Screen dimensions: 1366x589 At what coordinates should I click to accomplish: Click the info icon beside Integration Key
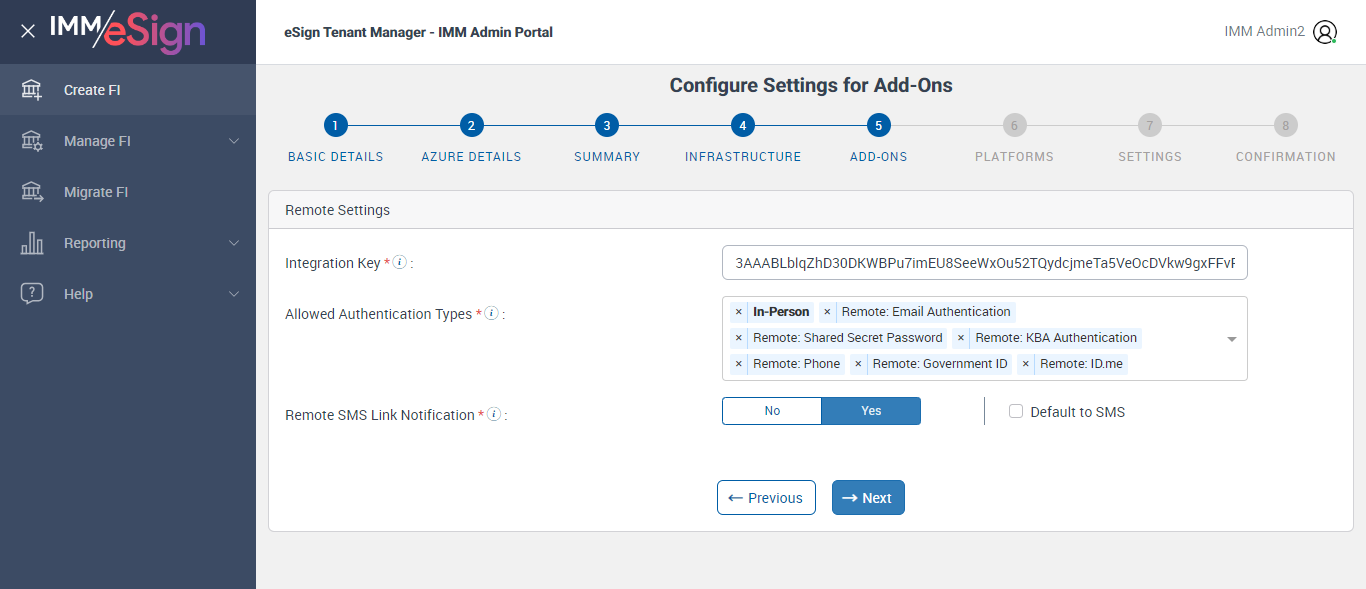pos(400,262)
